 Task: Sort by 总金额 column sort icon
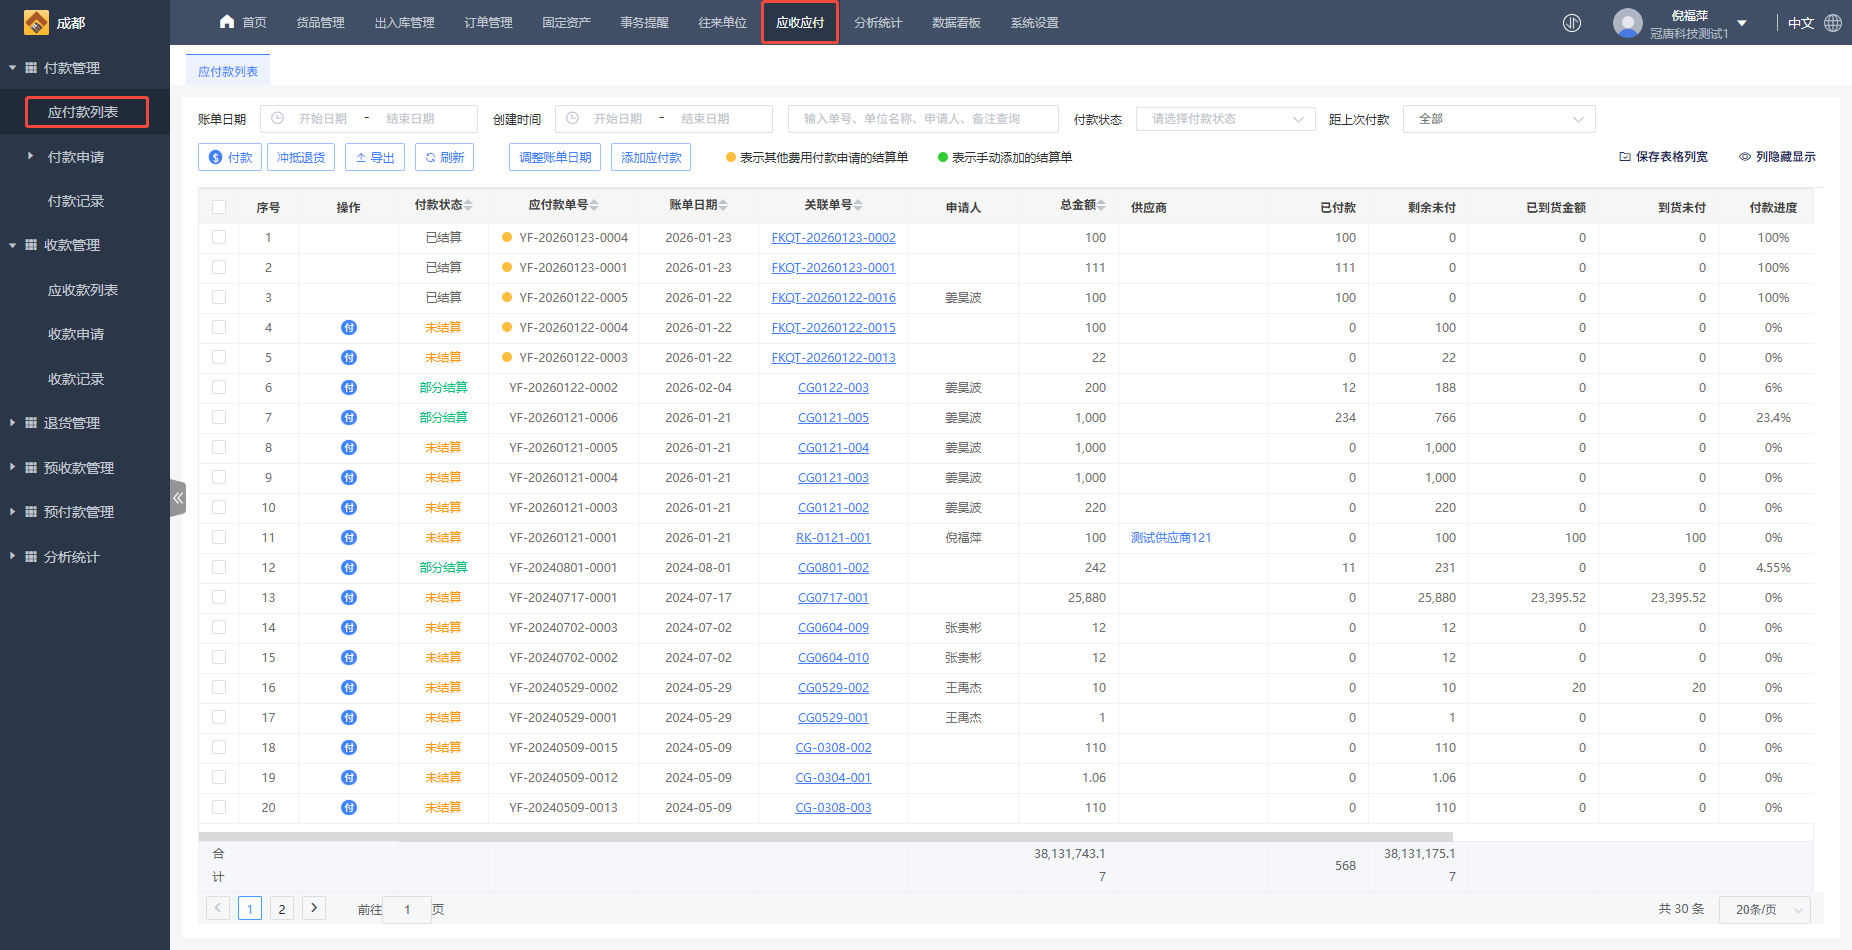pyautogui.click(x=1101, y=205)
